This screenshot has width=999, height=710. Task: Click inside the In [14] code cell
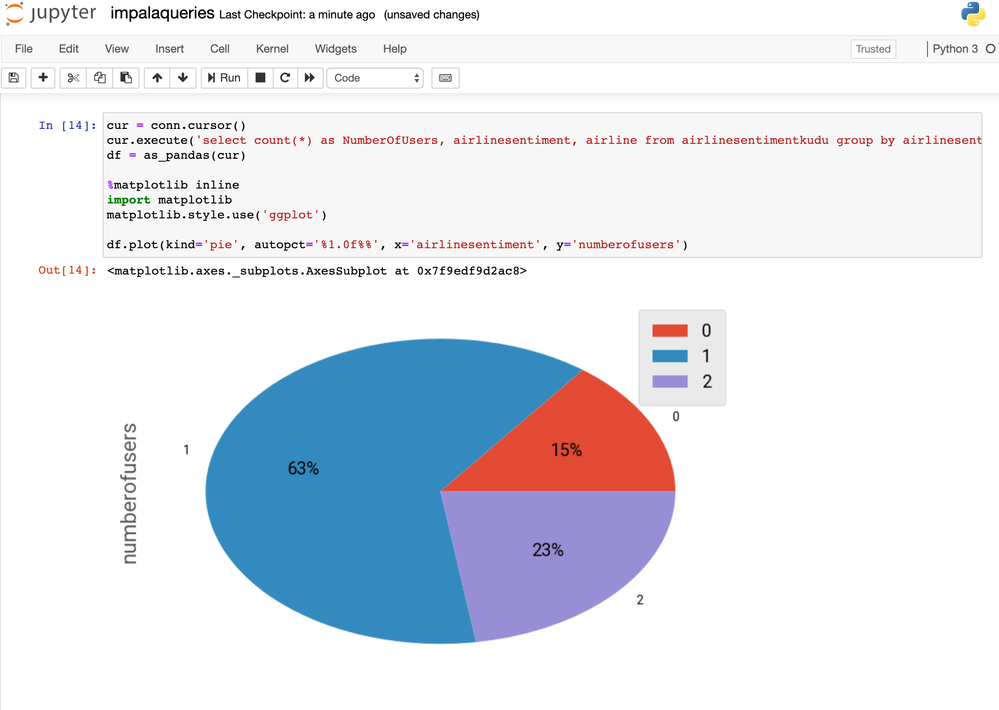coord(542,185)
